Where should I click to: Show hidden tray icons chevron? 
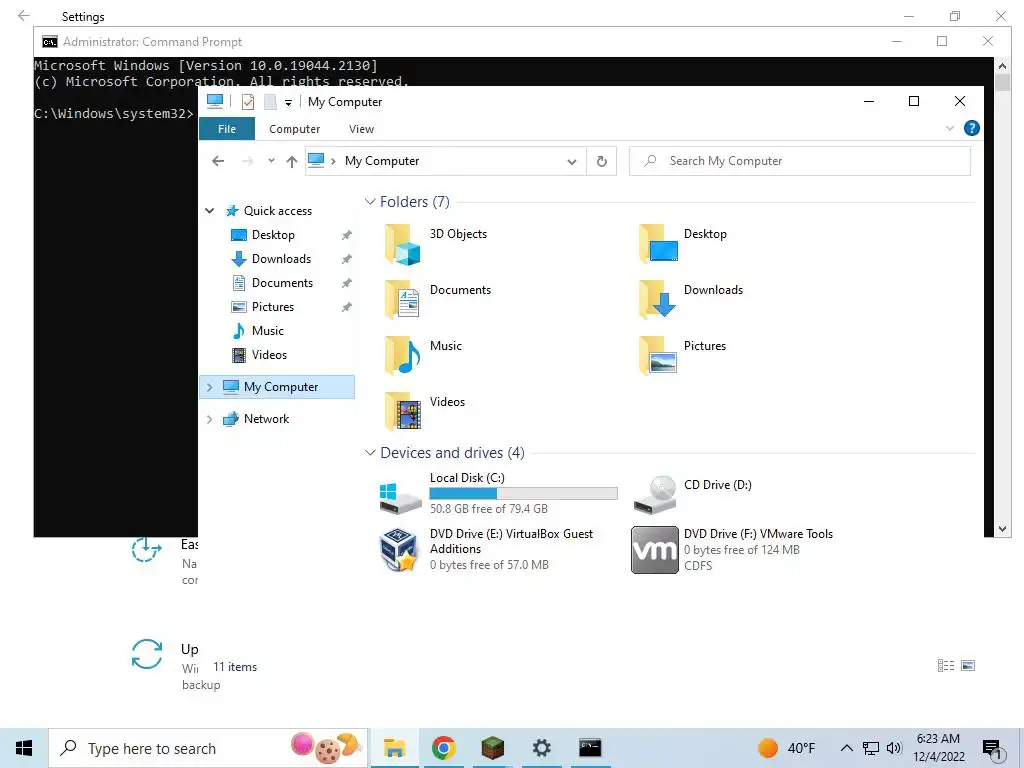coord(846,748)
